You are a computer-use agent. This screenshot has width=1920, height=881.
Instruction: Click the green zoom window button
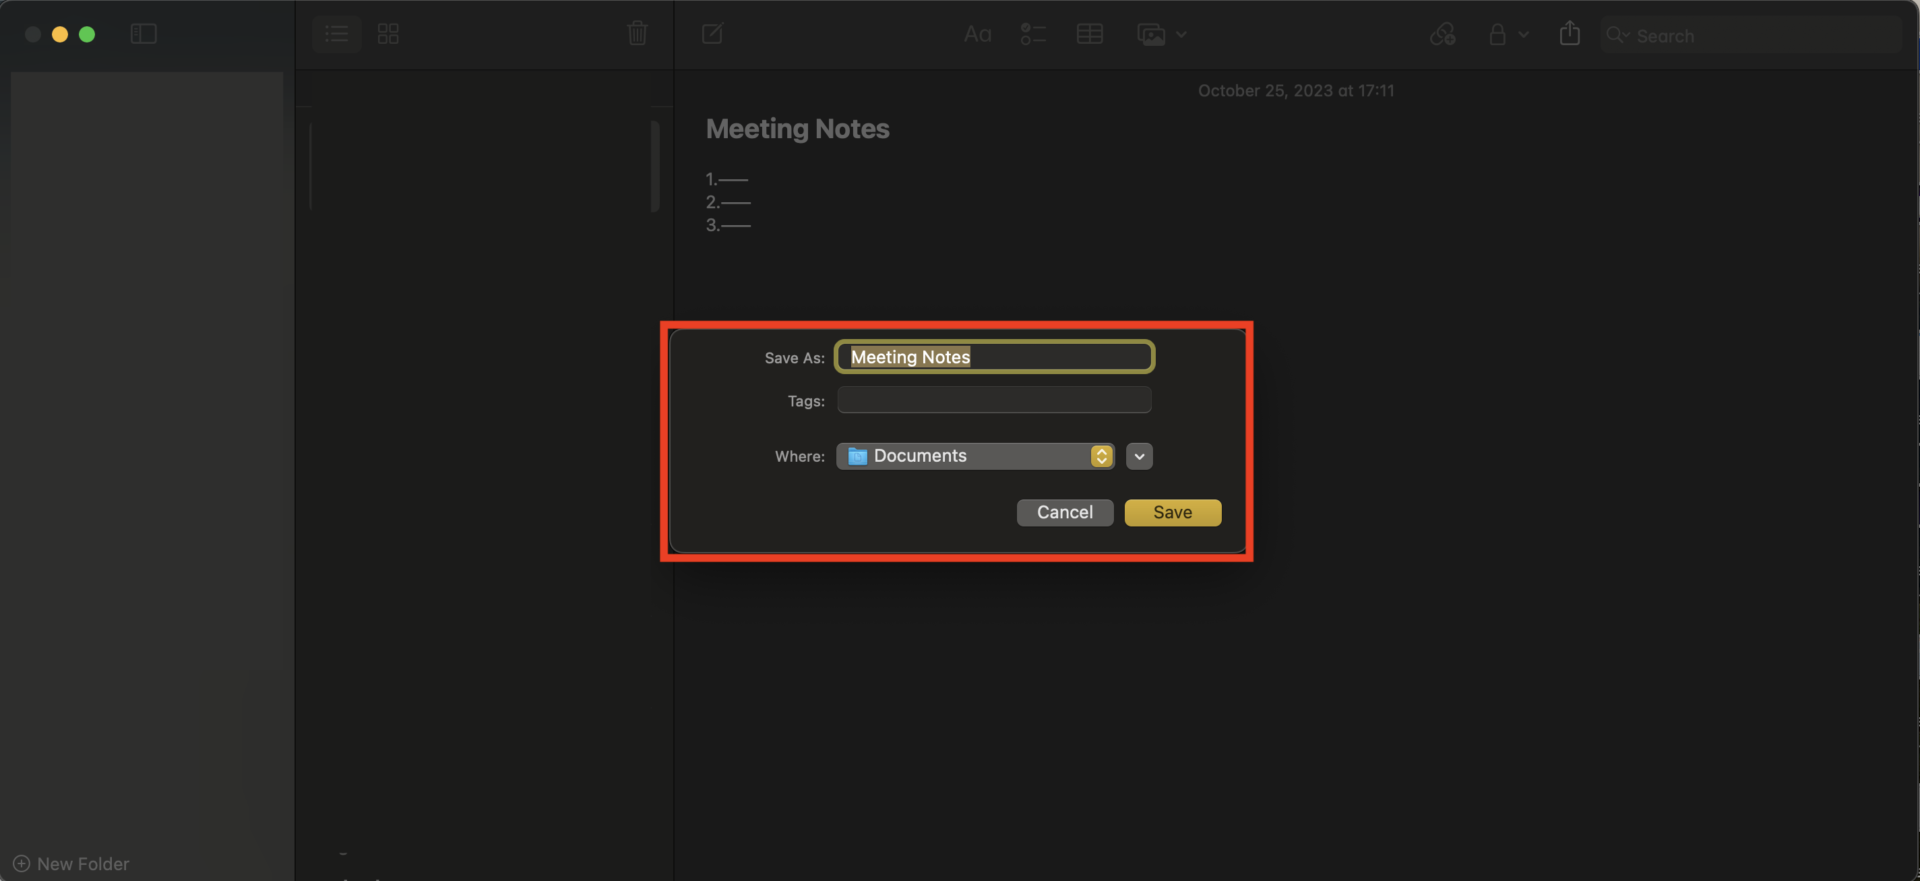[x=87, y=34]
